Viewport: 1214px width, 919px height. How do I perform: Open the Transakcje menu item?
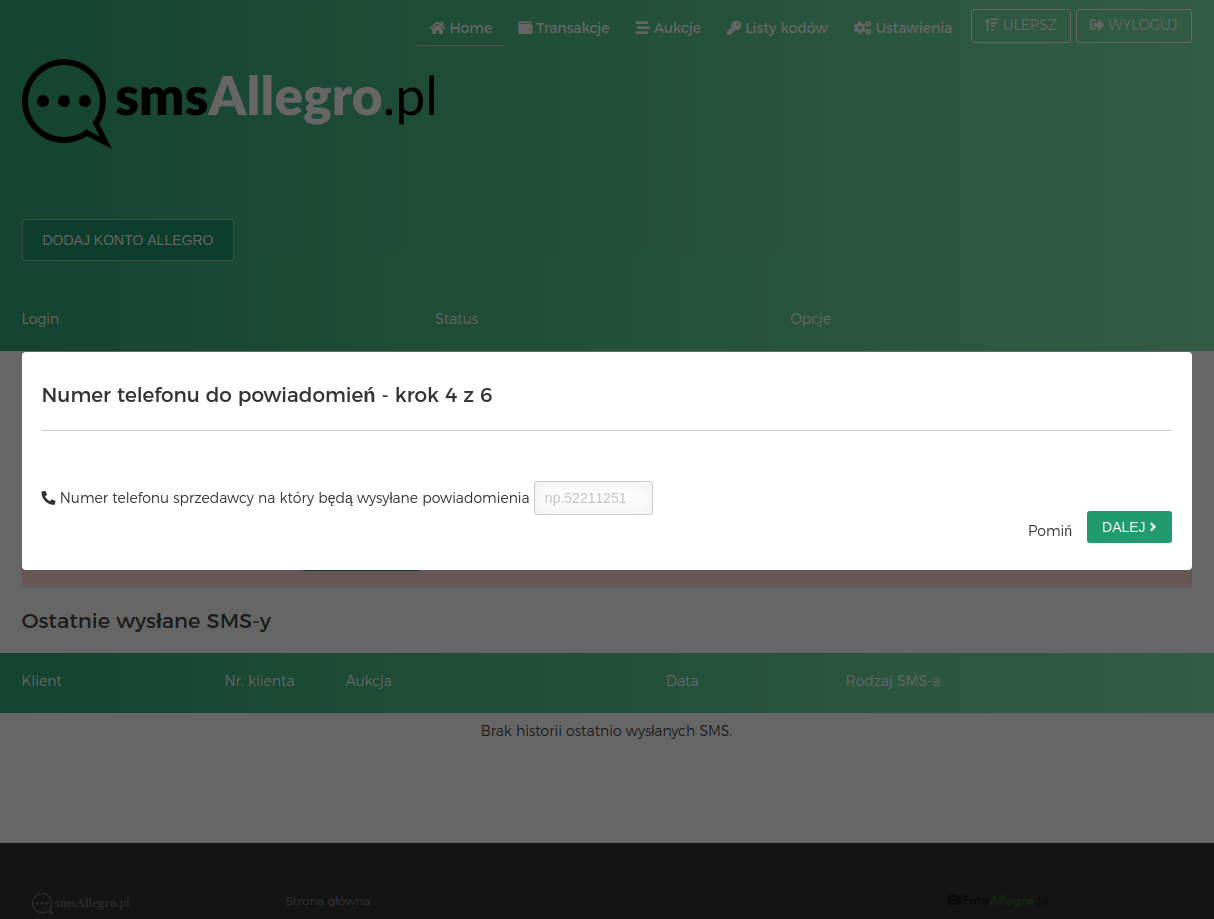tap(564, 28)
